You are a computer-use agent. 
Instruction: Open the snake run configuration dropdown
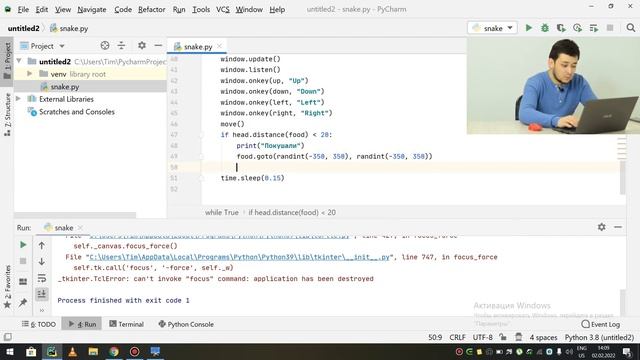coord(492,28)
